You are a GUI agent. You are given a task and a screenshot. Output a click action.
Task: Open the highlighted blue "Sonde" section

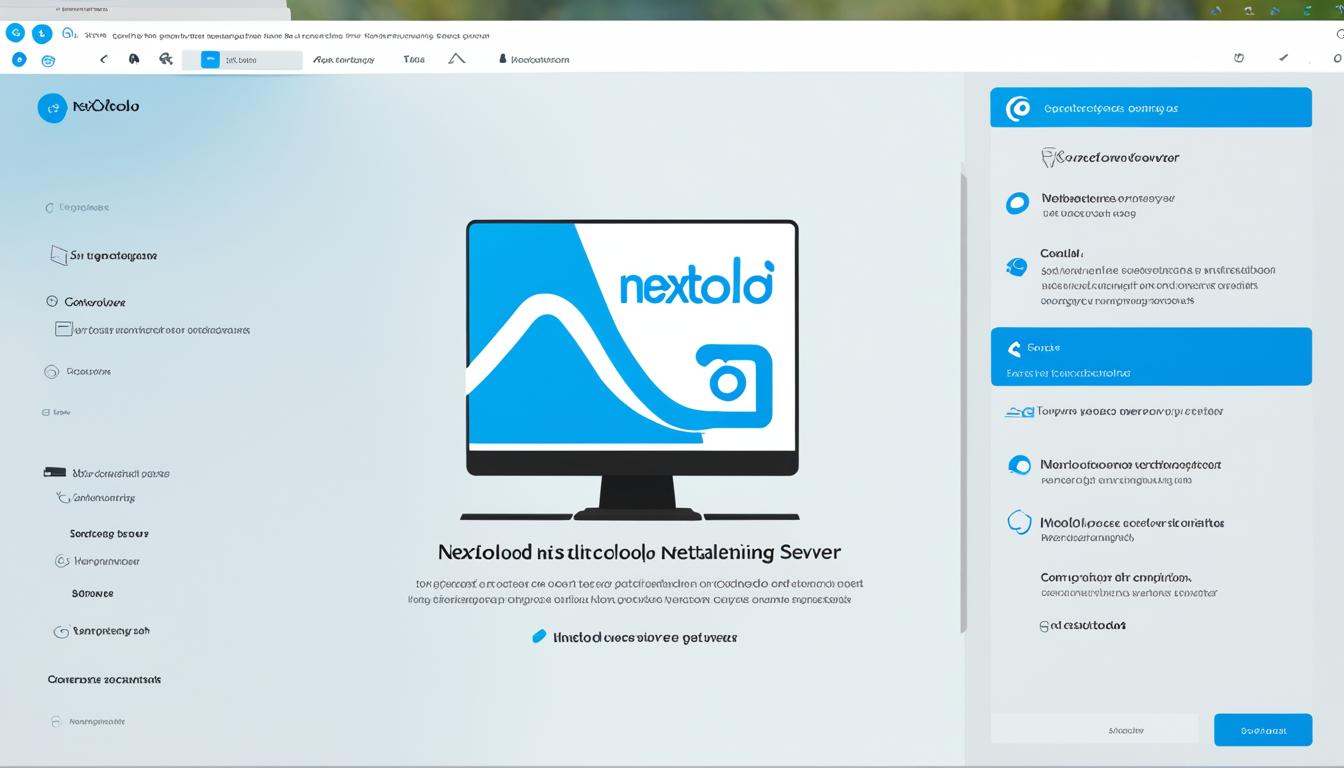point(1151,356)
